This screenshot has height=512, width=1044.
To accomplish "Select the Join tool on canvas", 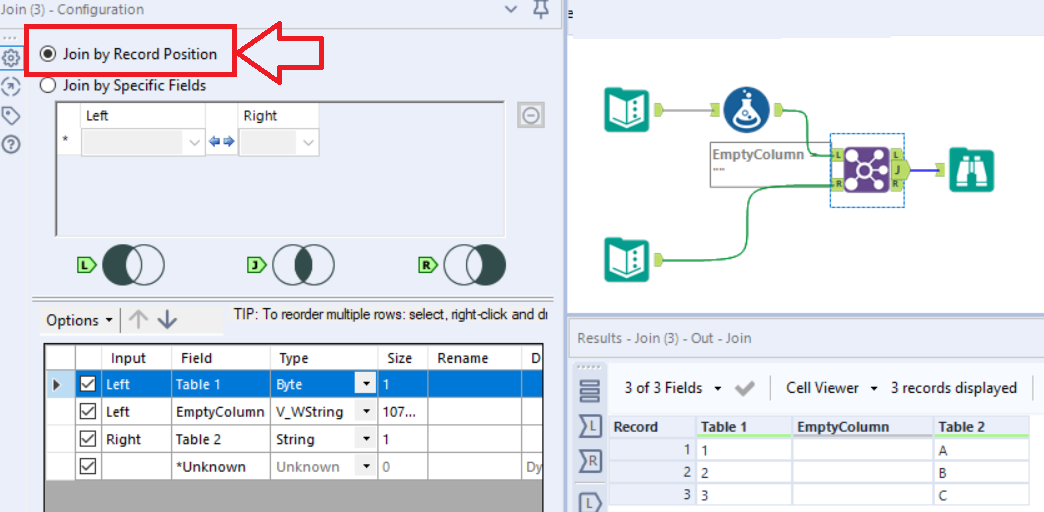I will 866,170.
